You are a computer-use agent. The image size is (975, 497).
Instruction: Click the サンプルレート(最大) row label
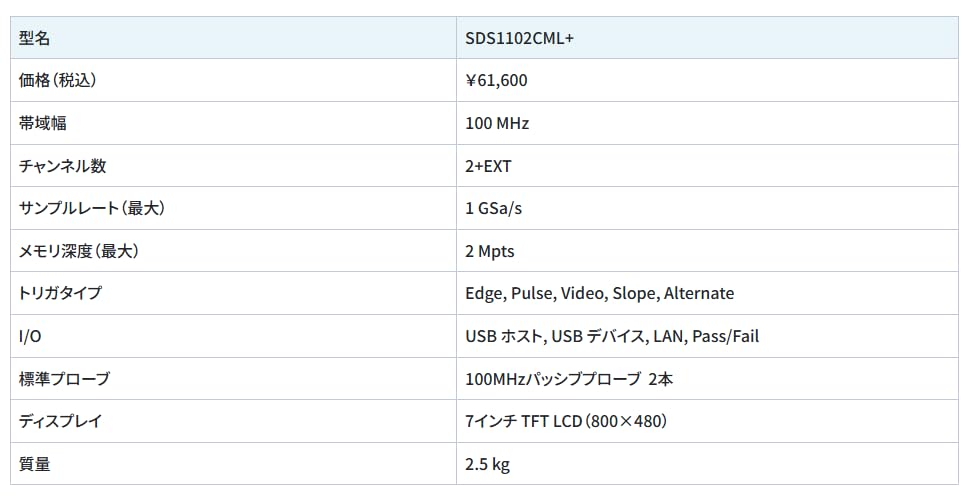pyautogui.click(x=91, y=208)
